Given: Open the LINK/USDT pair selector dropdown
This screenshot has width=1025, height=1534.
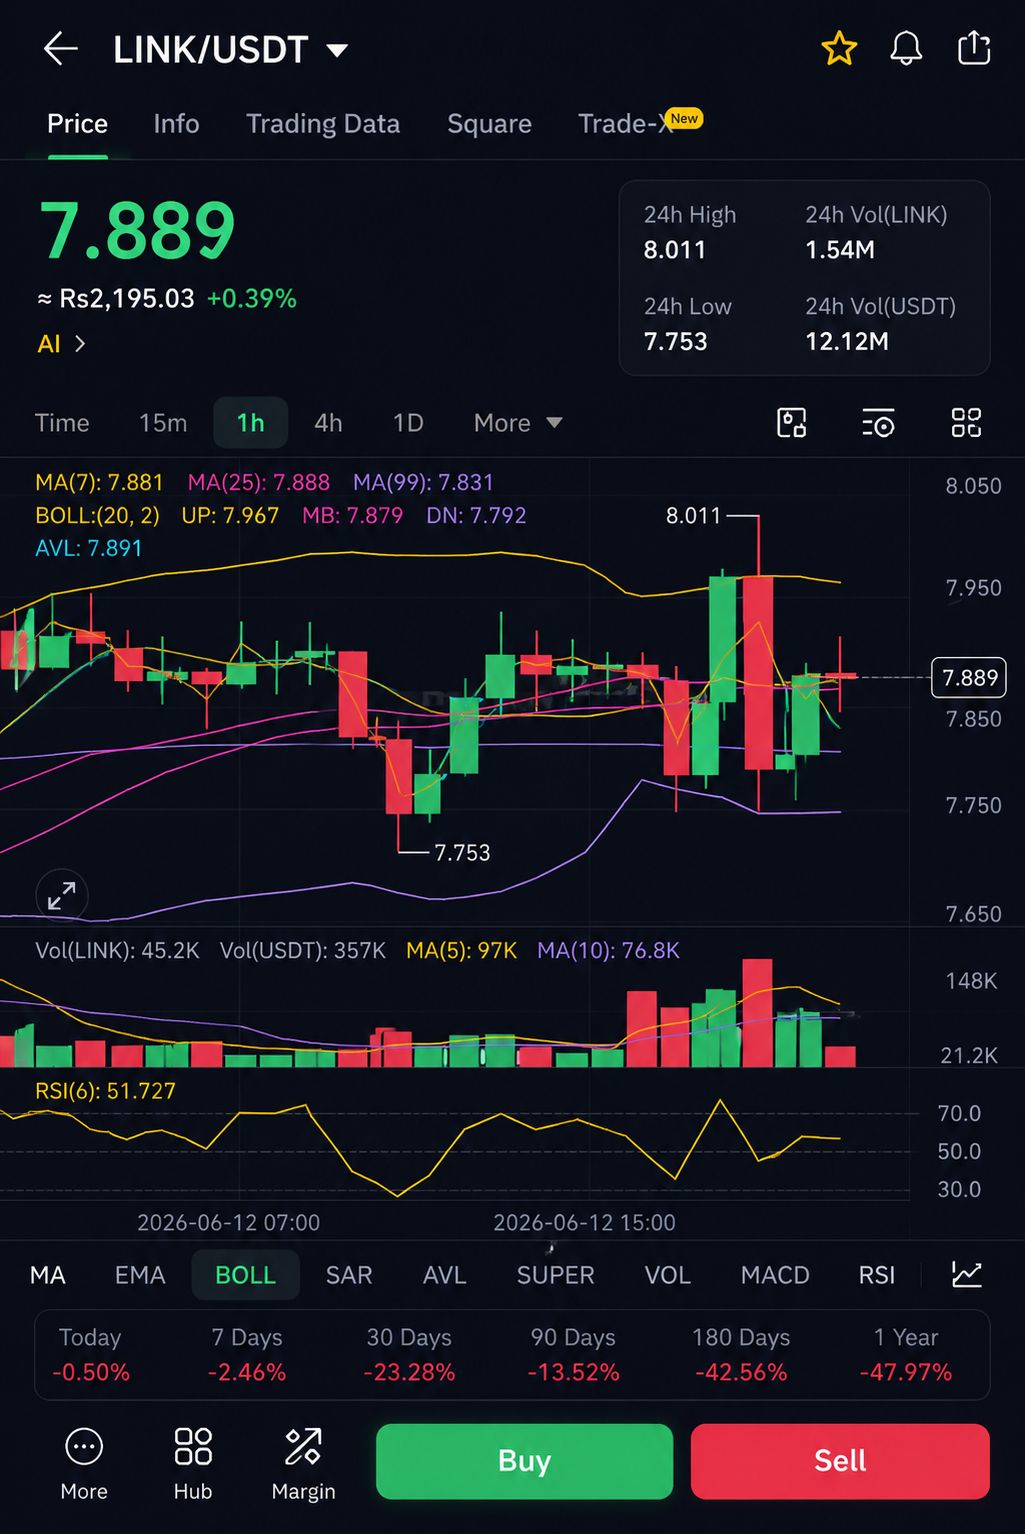Looking at the screenshot, I should [230, 49].
